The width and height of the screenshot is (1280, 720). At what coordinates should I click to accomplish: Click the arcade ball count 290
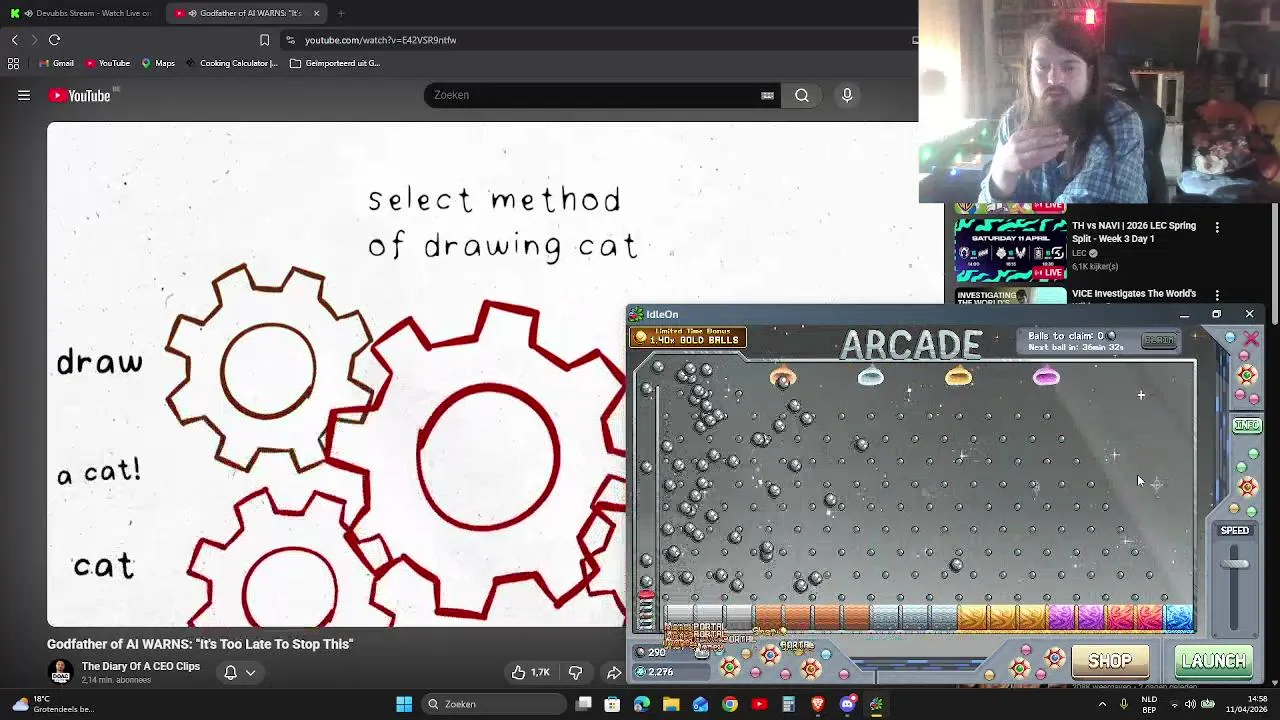(x=656, y=652)
